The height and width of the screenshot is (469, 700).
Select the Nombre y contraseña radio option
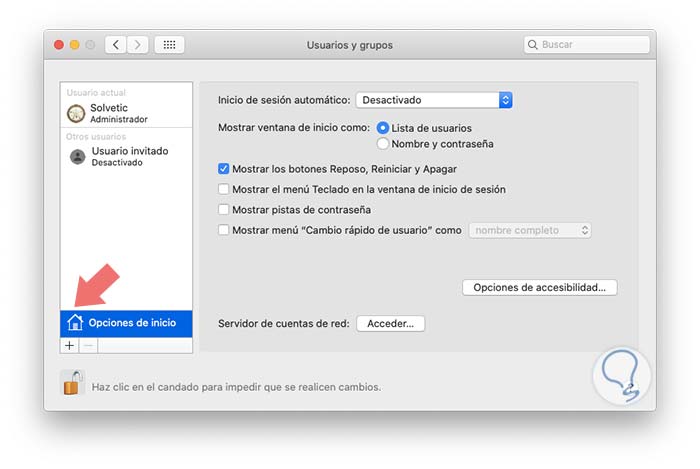383,144
